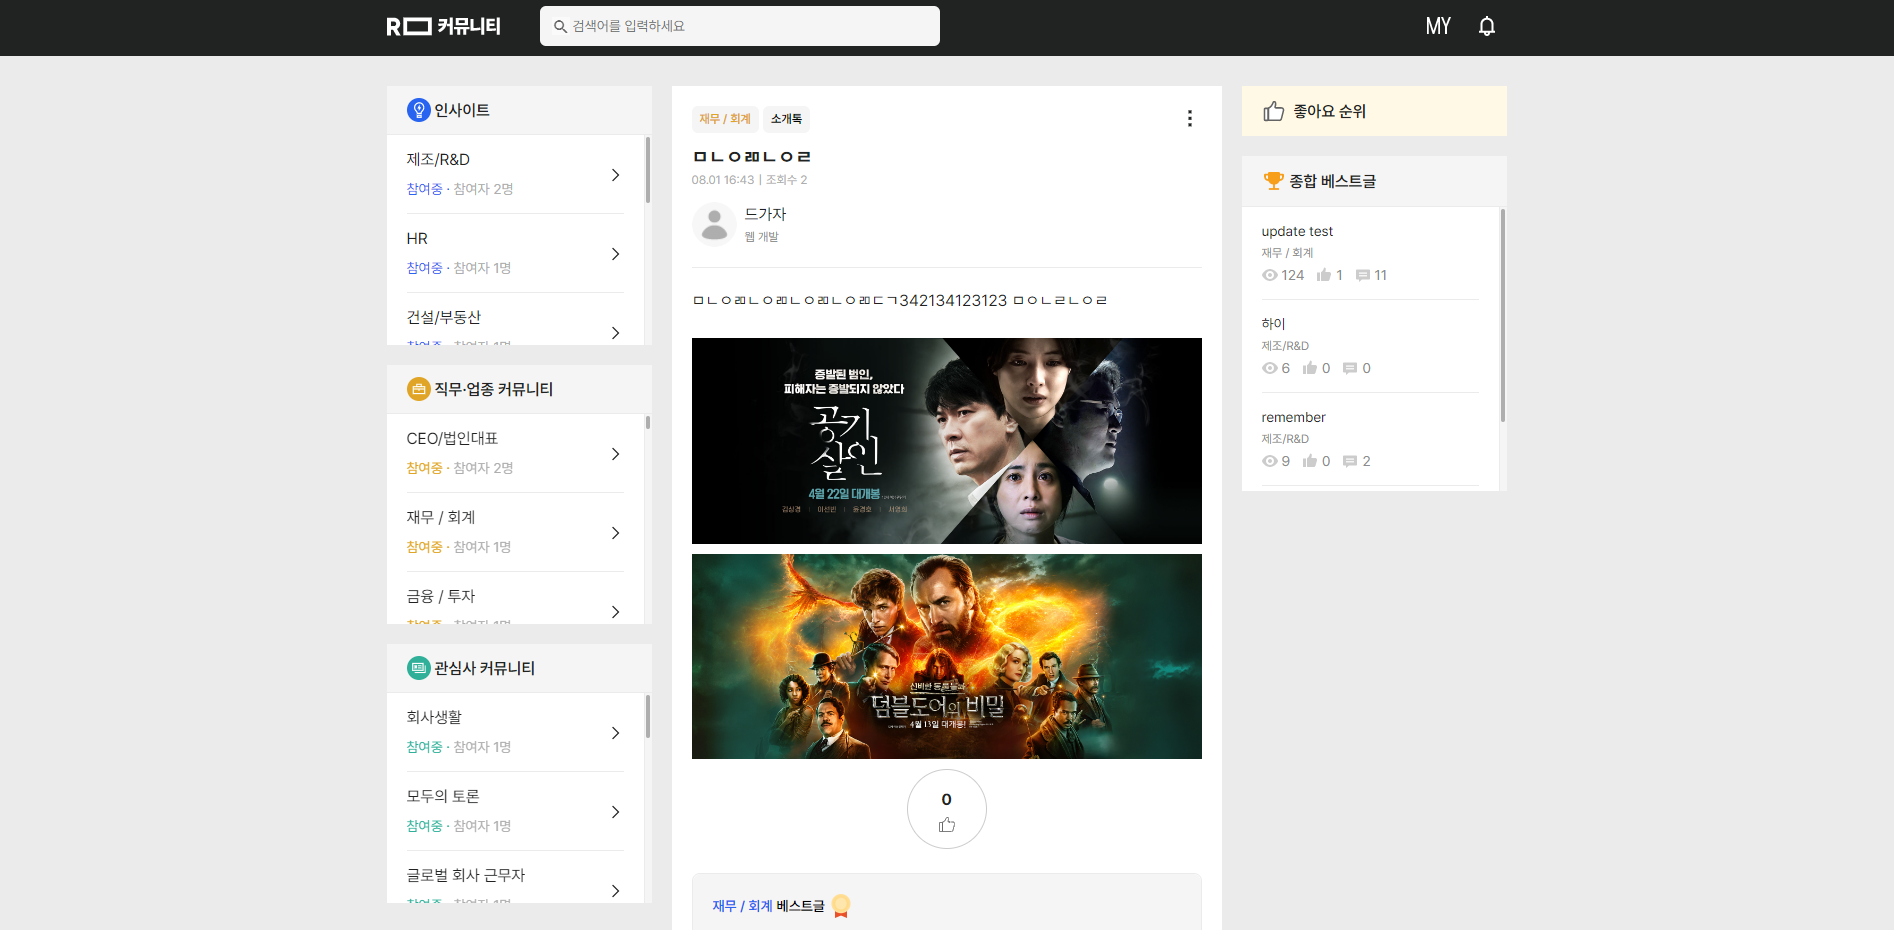
Task: Click the 관심사 커뮤니티 list scrollbar
Action: point(648,717)
